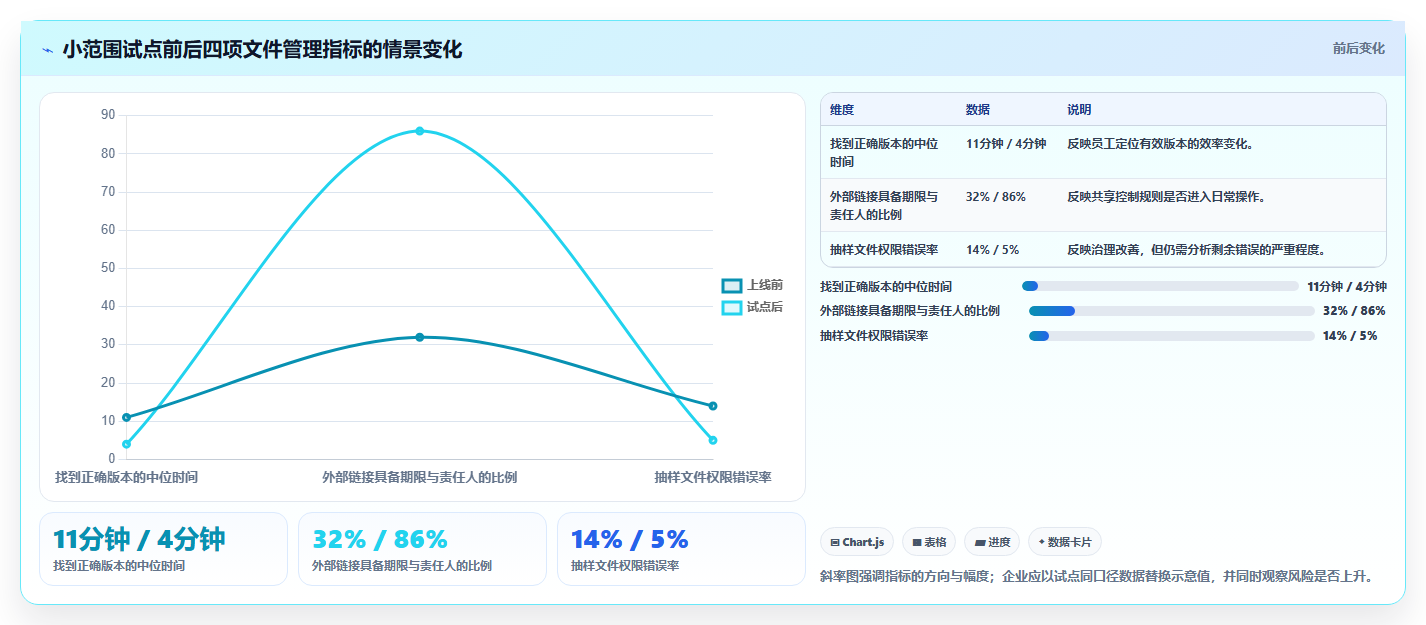The image size is (1426, 625).
Task: Click the 外部链接具备期限与责任人的比例 table row label
Action: coord(885,206)
